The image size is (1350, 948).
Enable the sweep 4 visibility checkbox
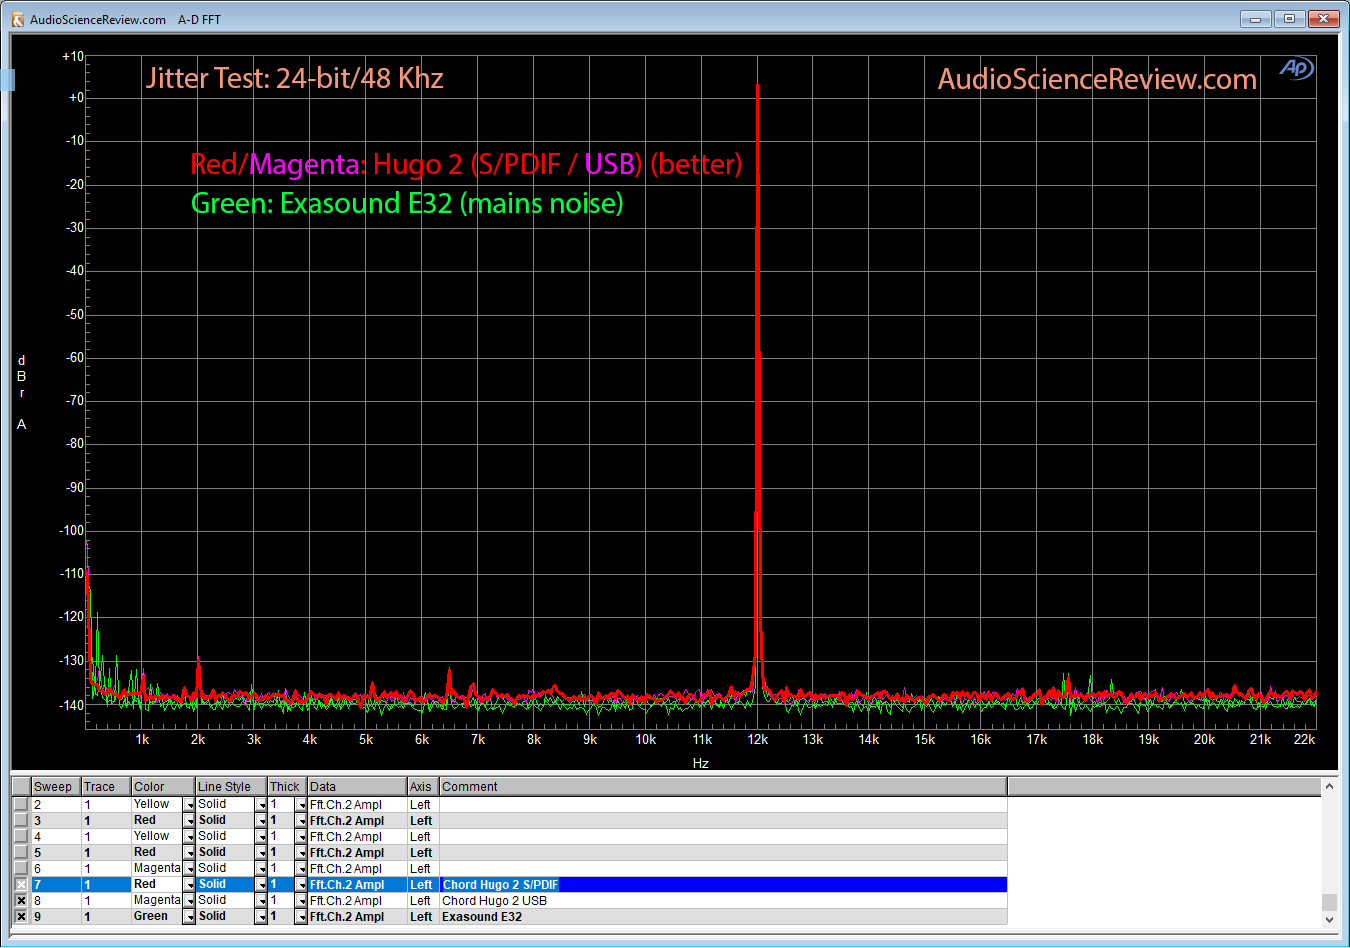pos(21,836)
